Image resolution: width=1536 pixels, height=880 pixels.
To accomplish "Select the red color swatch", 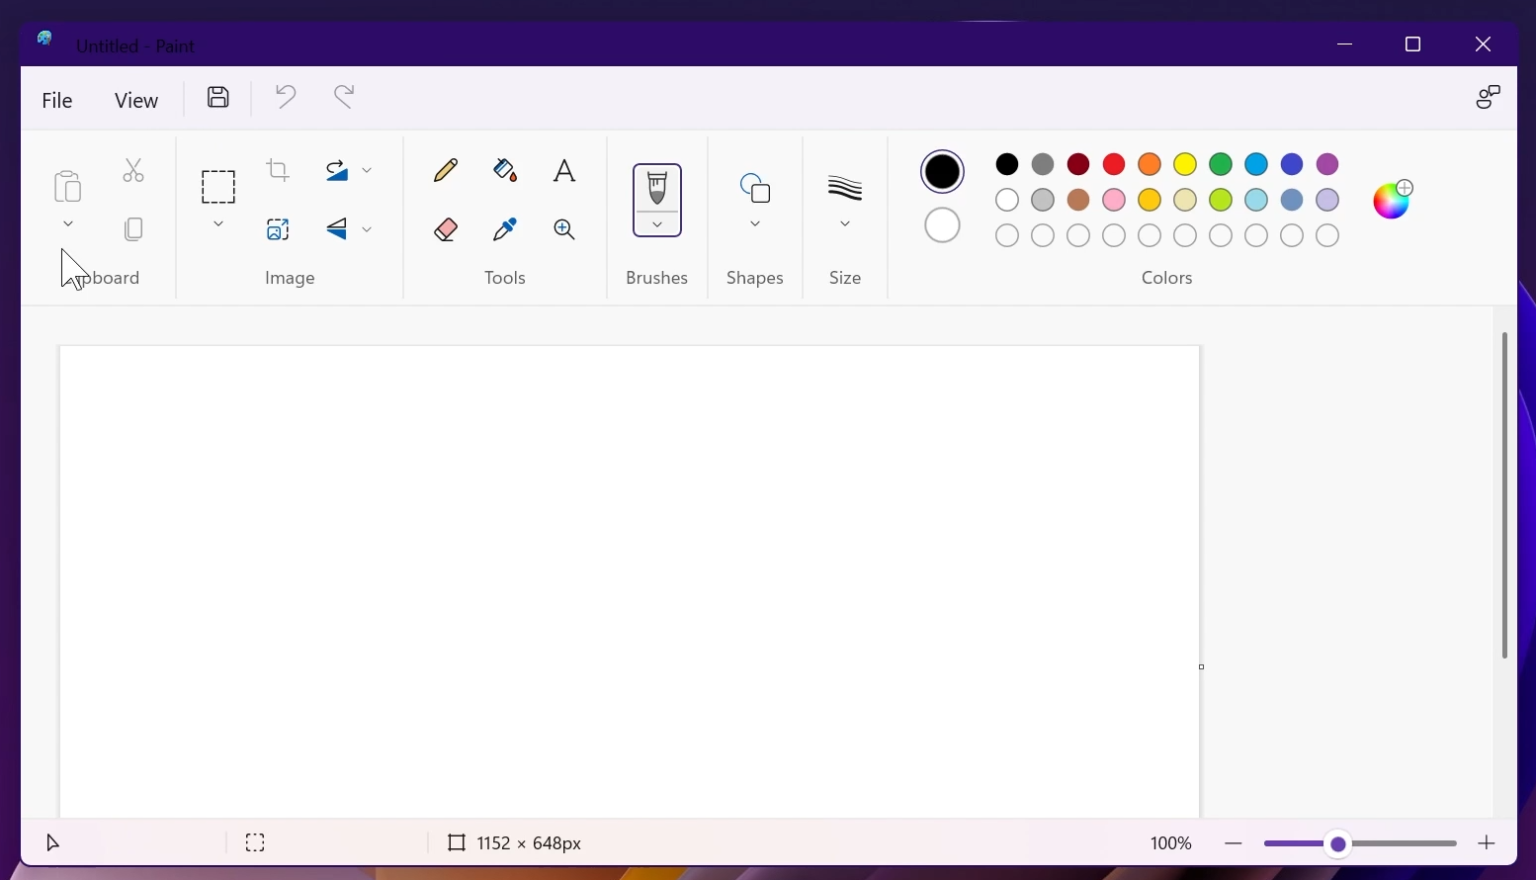I will [x=1113, y=164].
